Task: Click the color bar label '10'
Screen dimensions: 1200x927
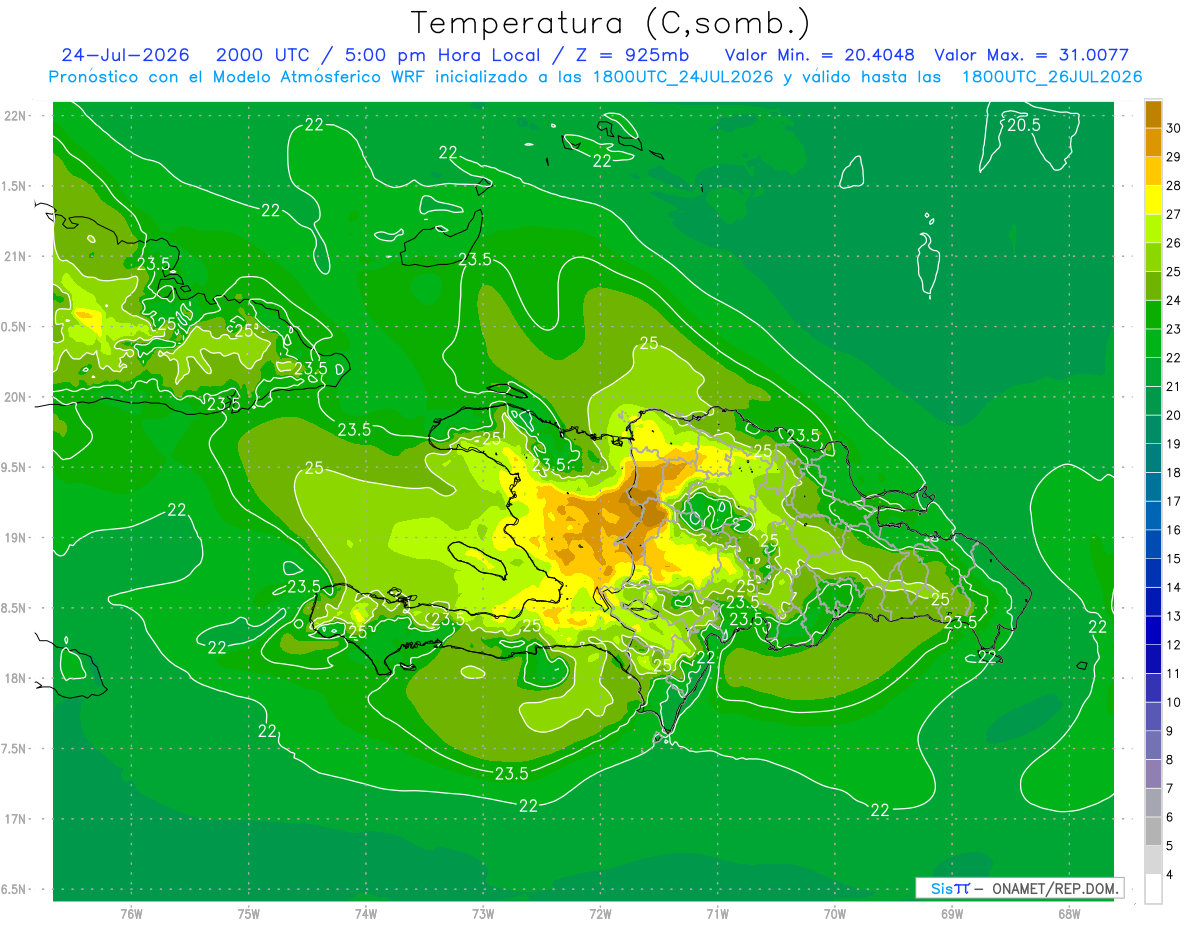Action: [x=1174, y=702]
